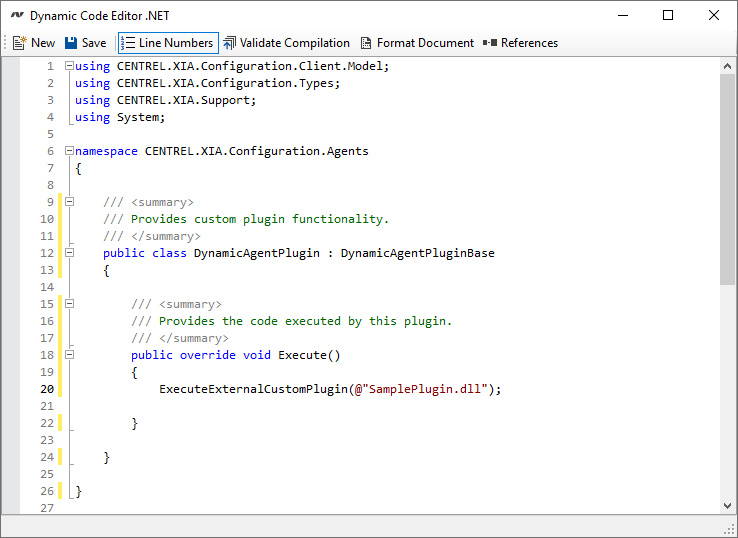Click "CENTREL.XIA.Configuration.Client.Model;" text
The width and height of the screenshot is (738, 538).
point(253,66)
